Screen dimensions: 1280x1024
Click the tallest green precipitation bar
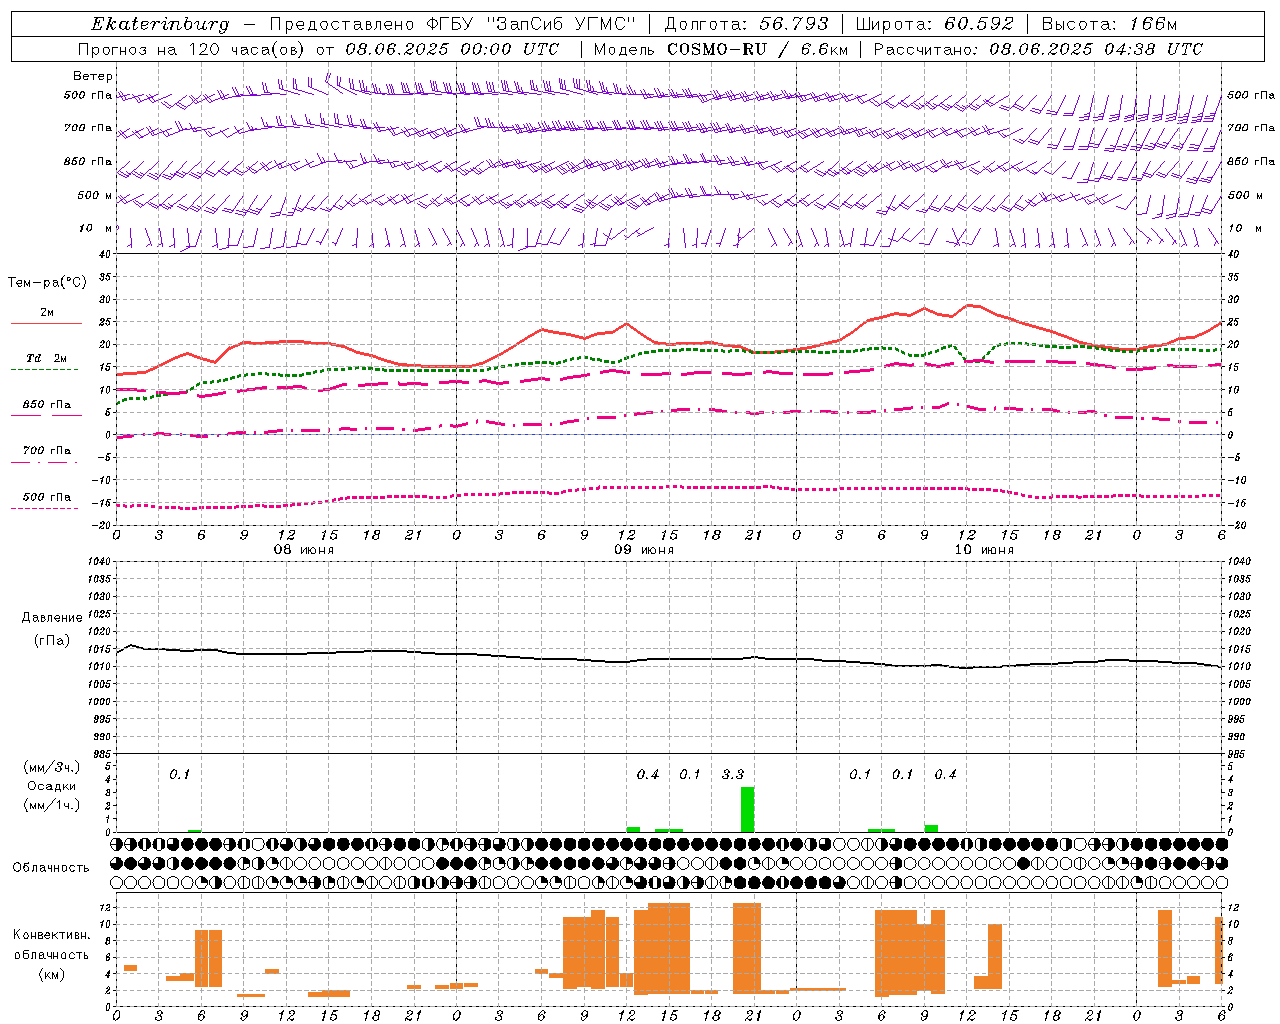747,810
